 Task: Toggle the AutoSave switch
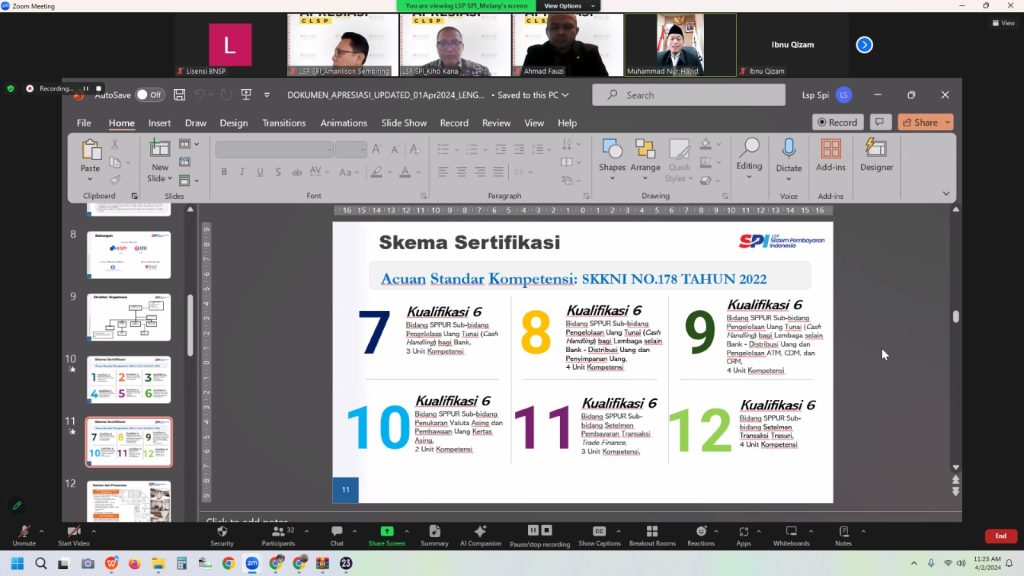(x=149, y=95)
